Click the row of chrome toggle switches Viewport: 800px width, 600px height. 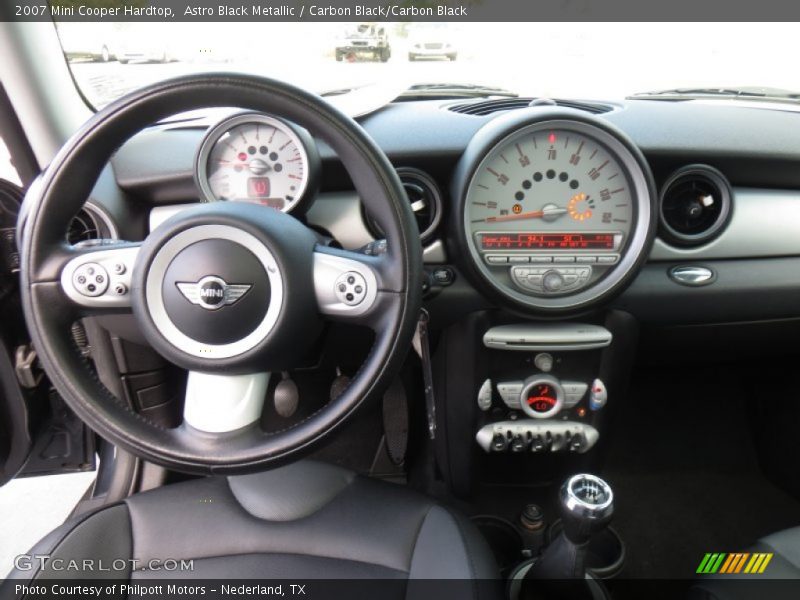[x=537, y=437]
